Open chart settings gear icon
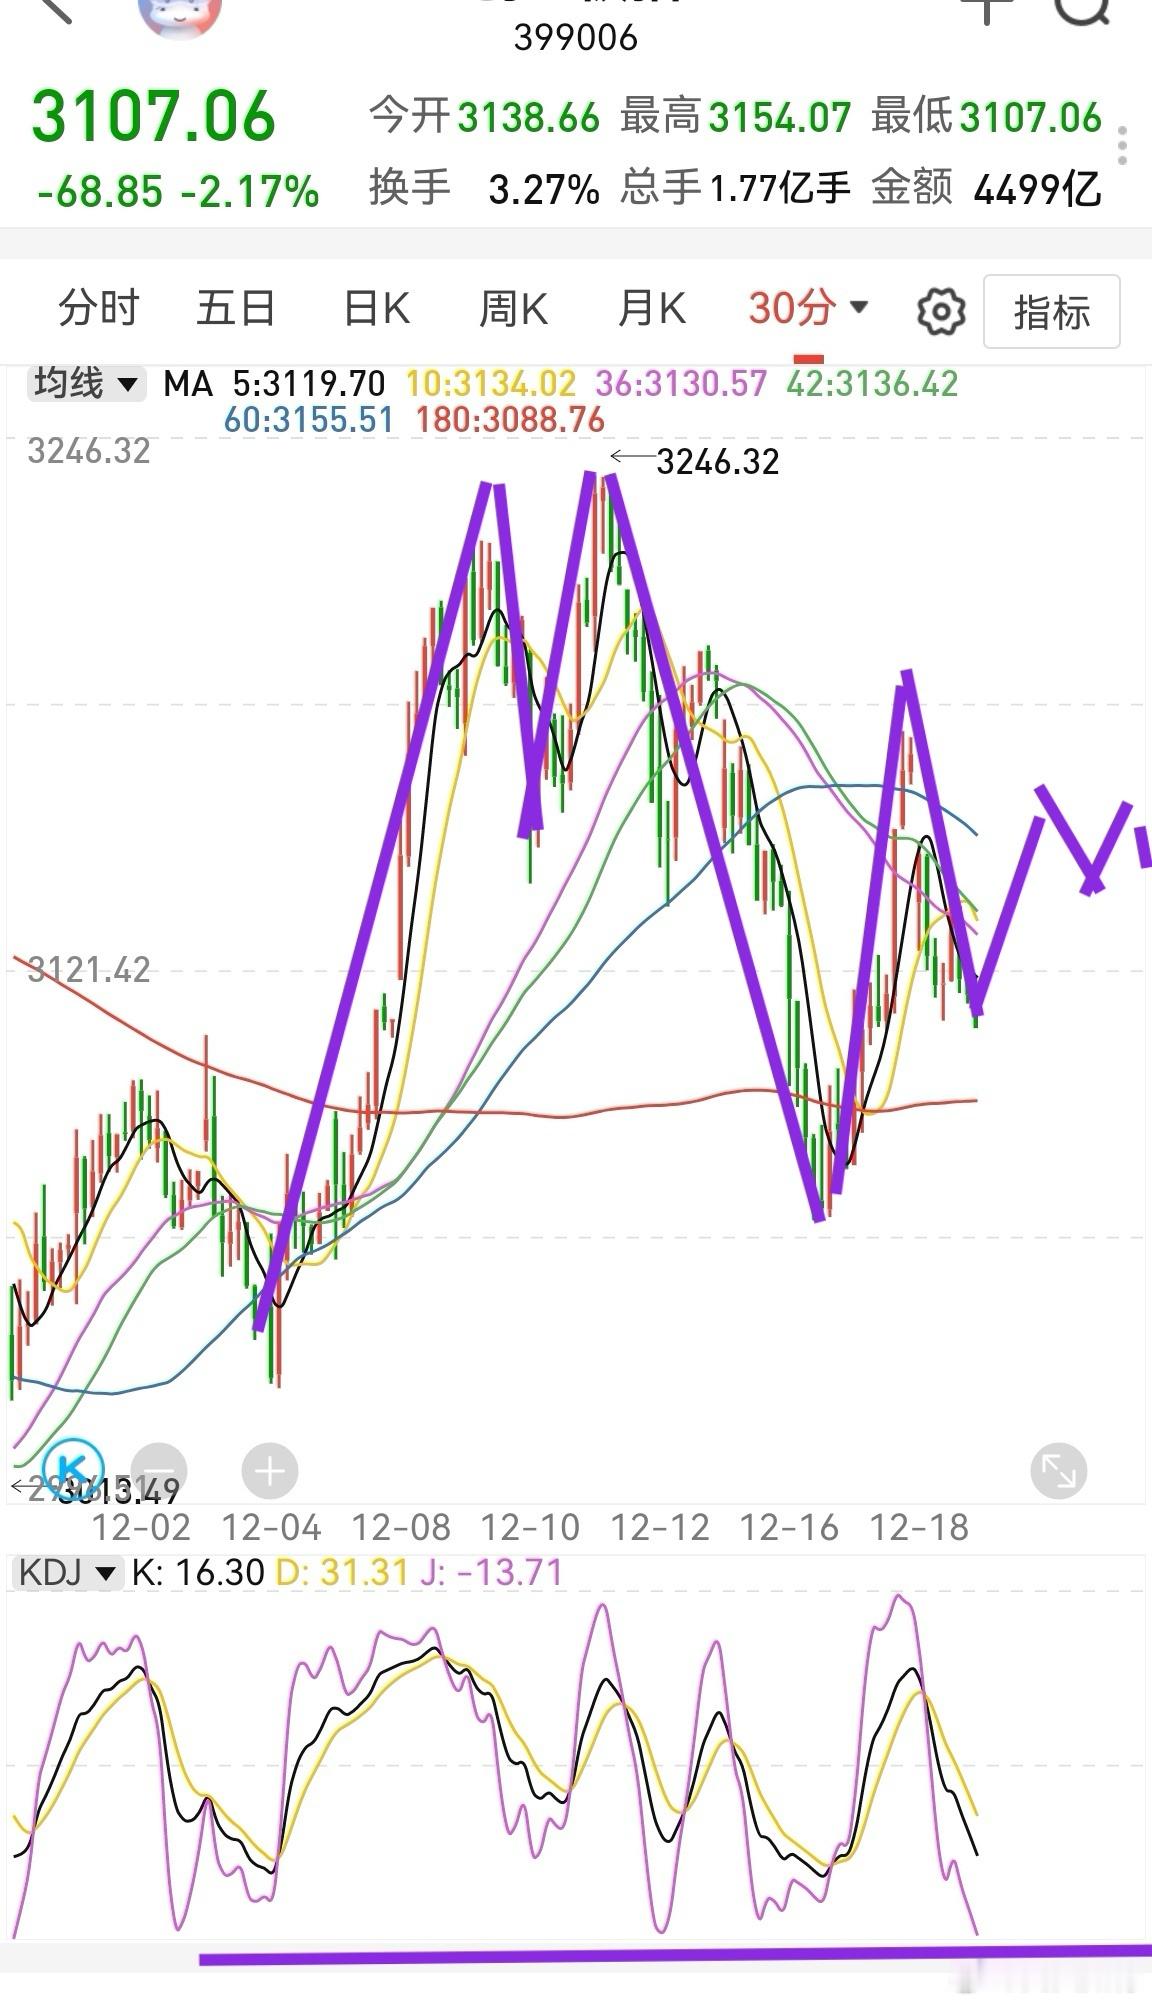The image size is (1152, 2005). [x=941, y=312]
